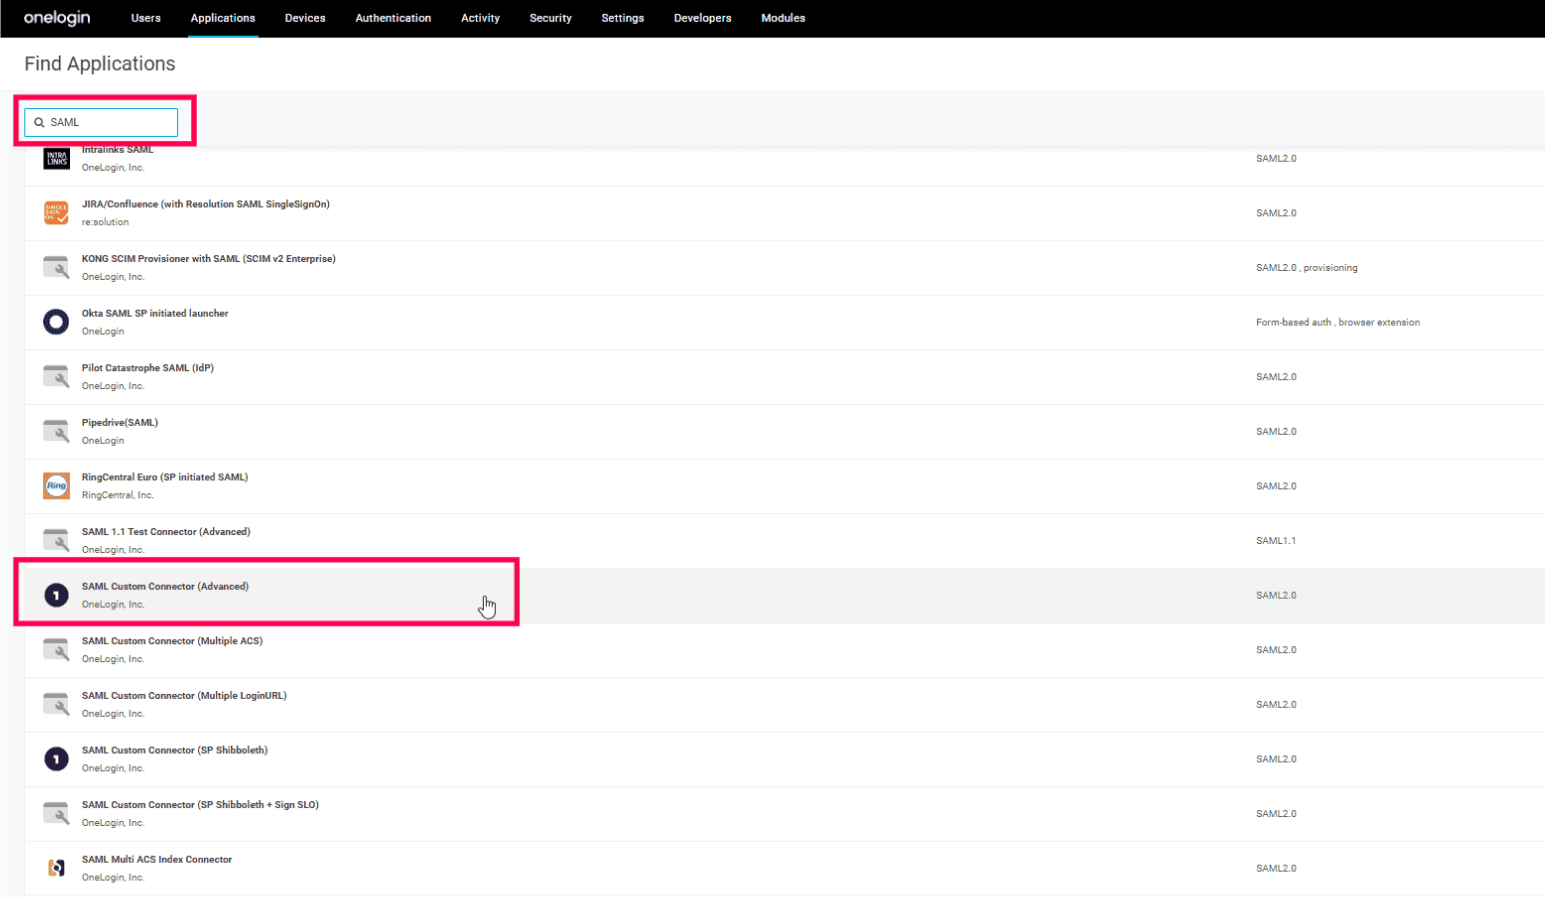The width and height of the screenshot is (1545, 897).
Task: Click SAML2.0 in Multi ACS Index row
Action: click(x=1276, y=868)
